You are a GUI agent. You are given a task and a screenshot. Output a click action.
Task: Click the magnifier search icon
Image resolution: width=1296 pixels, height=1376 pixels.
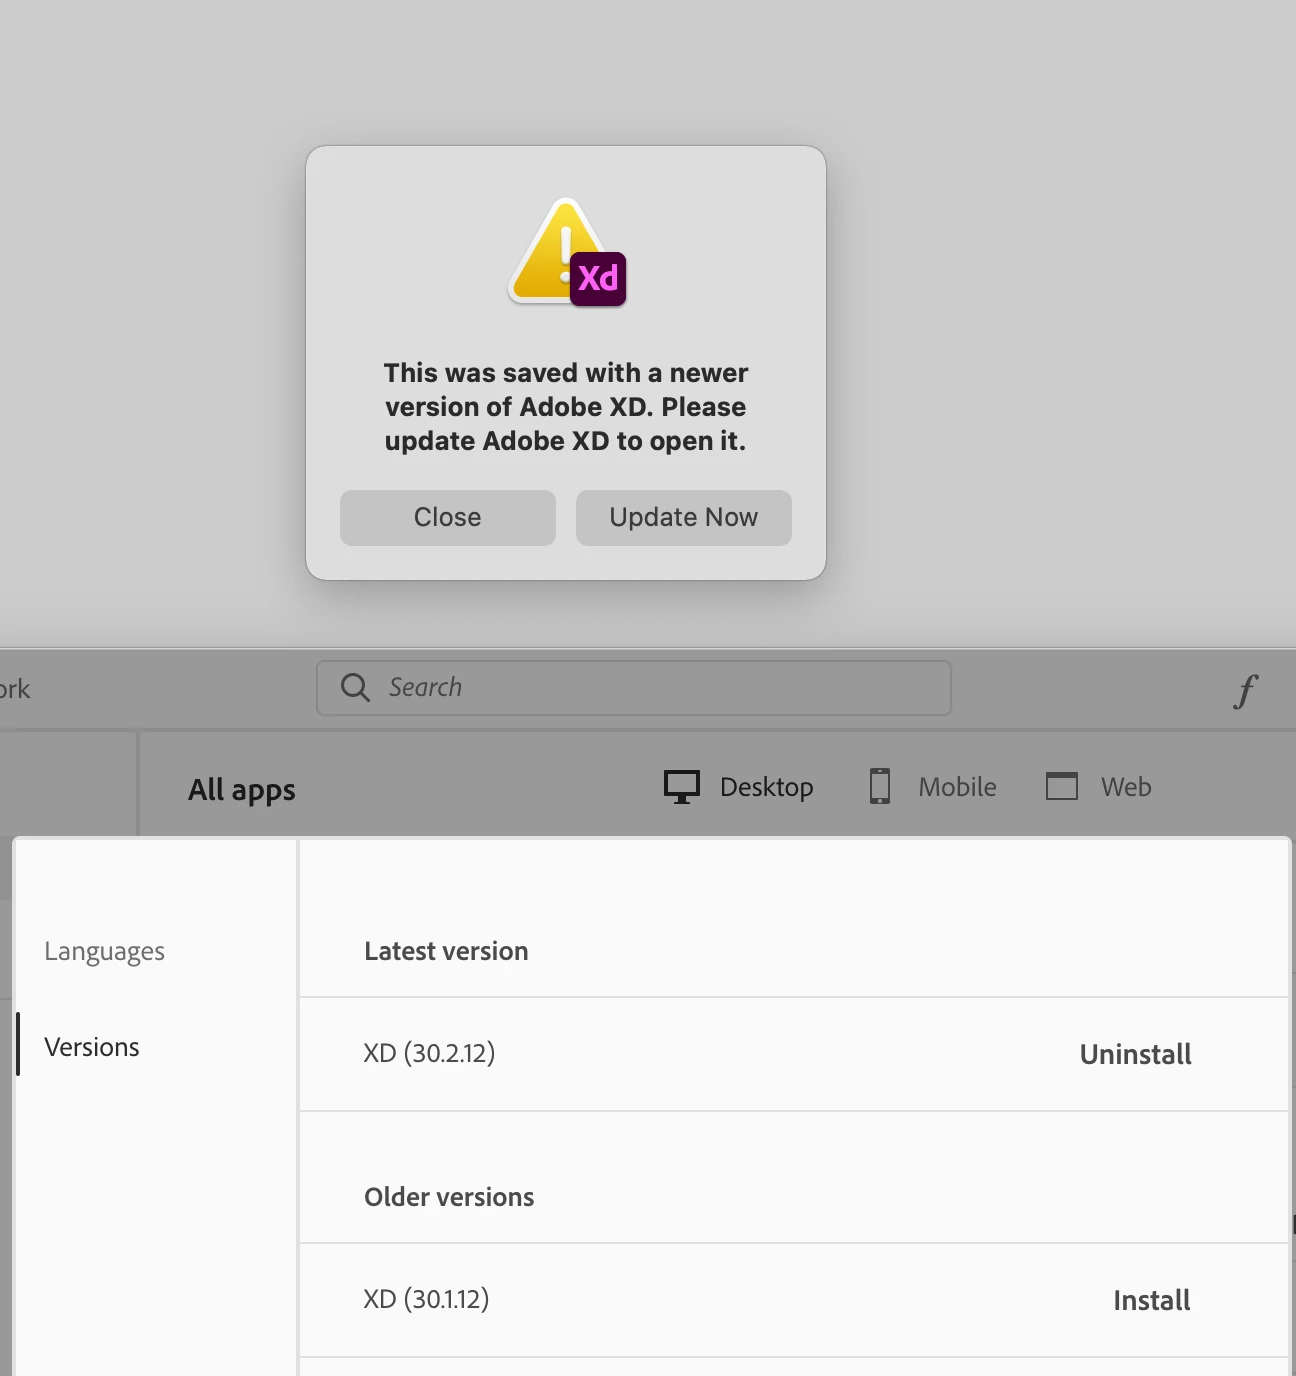[355, 687]
